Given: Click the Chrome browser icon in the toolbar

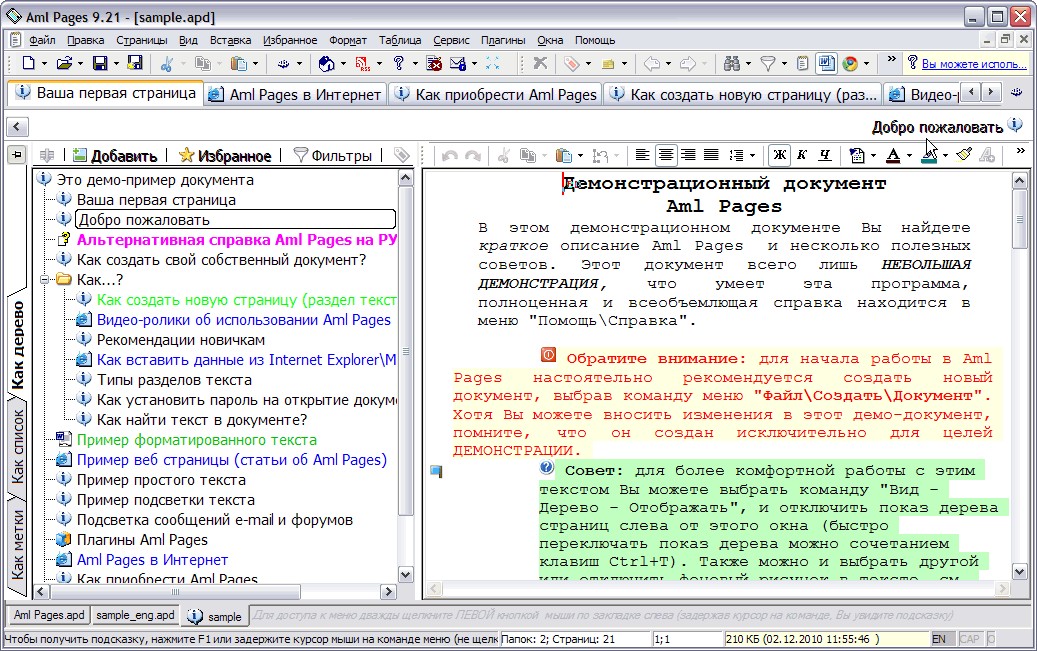Looking at the screenshot, I should coord(850,64).
